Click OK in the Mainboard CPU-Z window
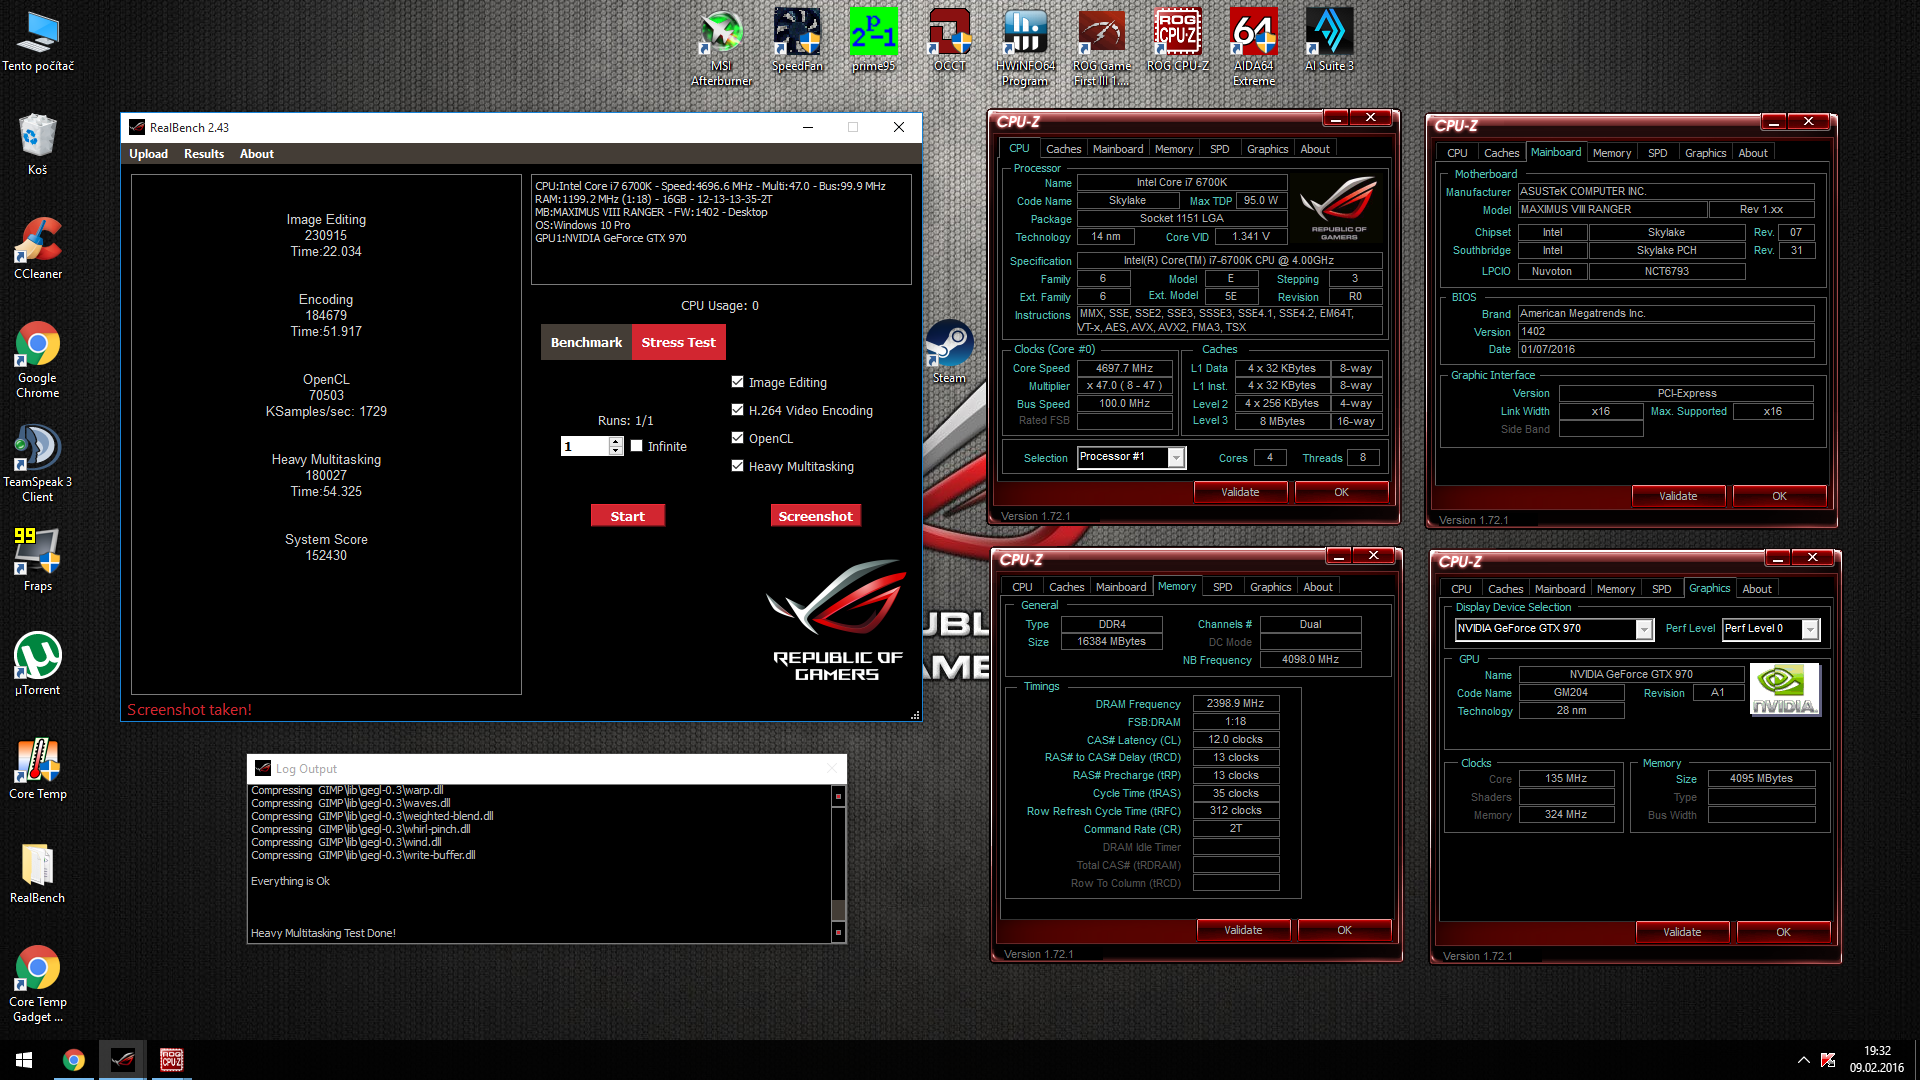This screenshot has width=1920, height=1080. pyautogui.click(x=1779, y=496)
